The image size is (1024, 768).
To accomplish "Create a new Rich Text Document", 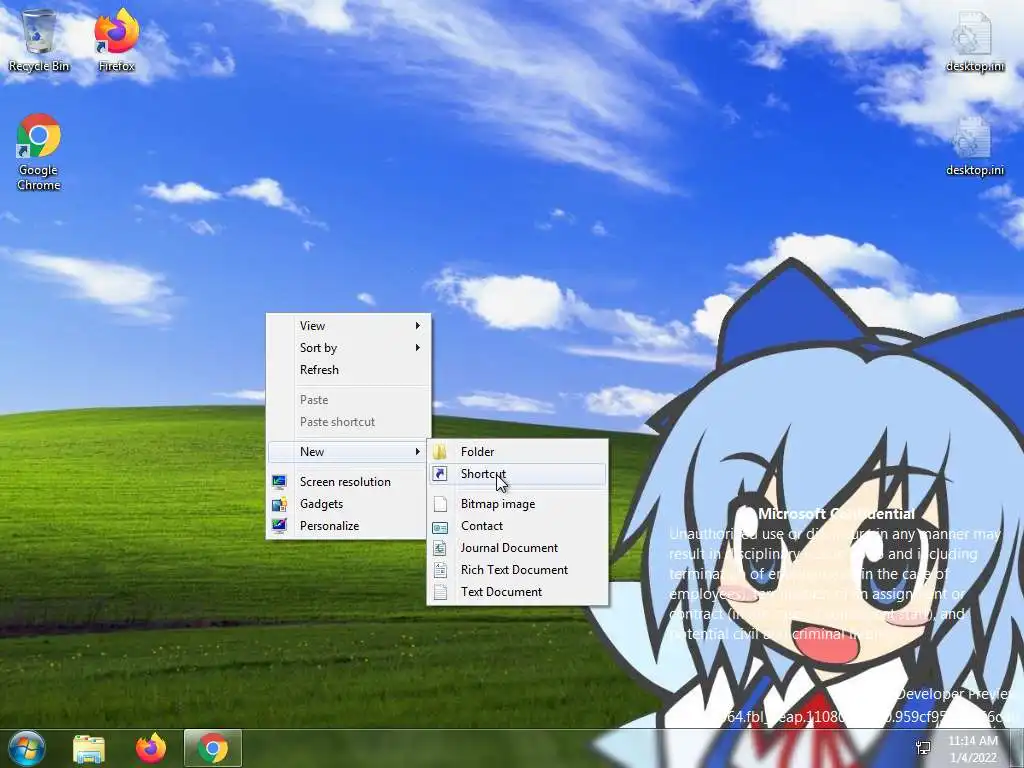I will click(x=518, y=569).
